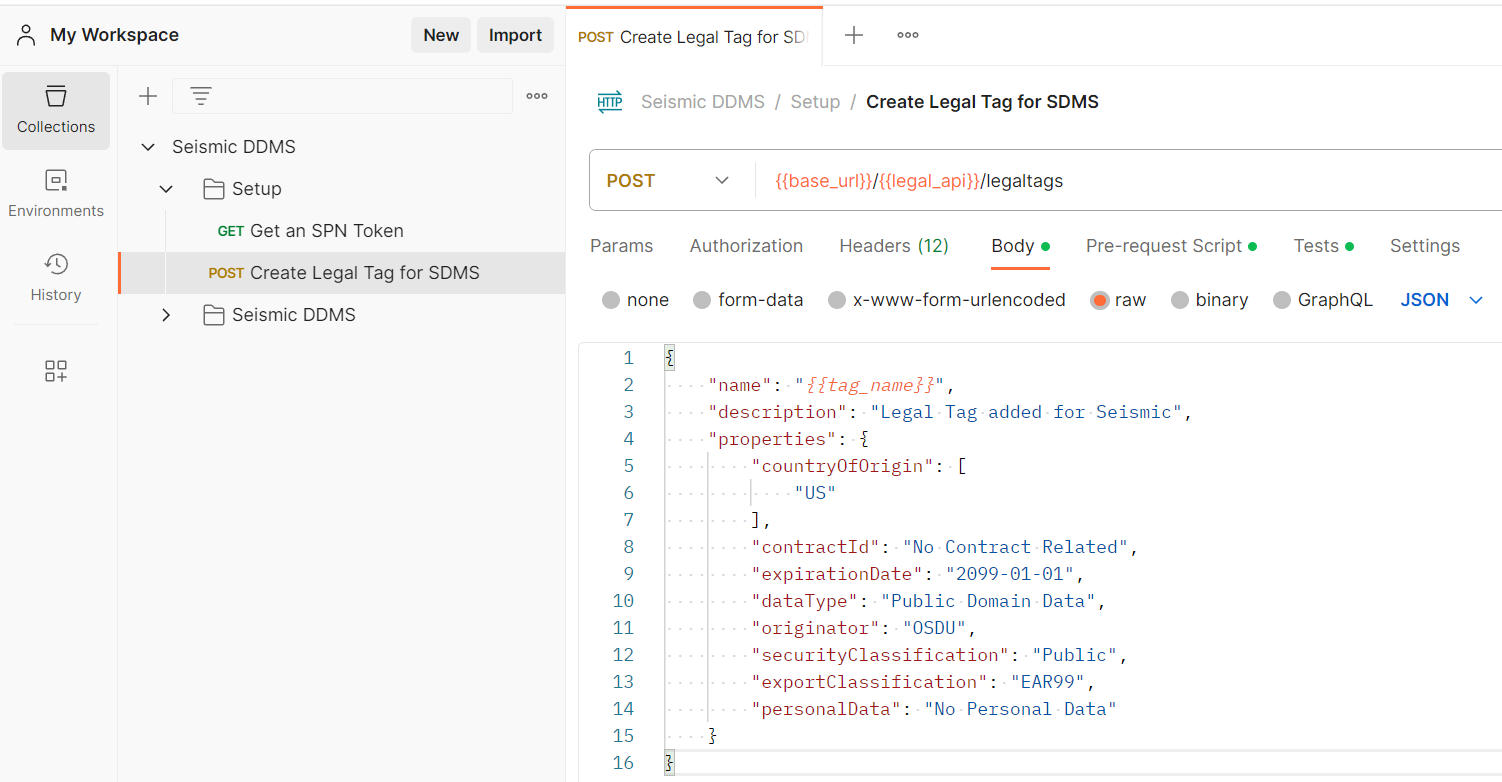Click the My Workspace label
This screenshot has height=782, width=1502.
point(114,35)
